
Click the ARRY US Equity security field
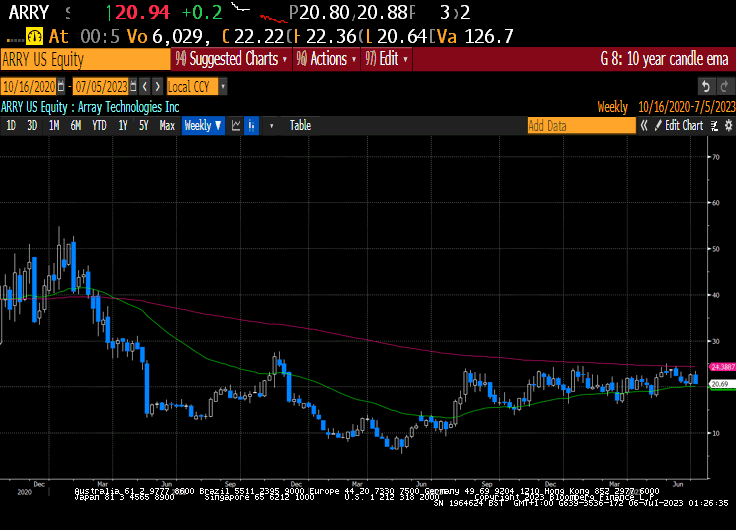tap(85, 59)
